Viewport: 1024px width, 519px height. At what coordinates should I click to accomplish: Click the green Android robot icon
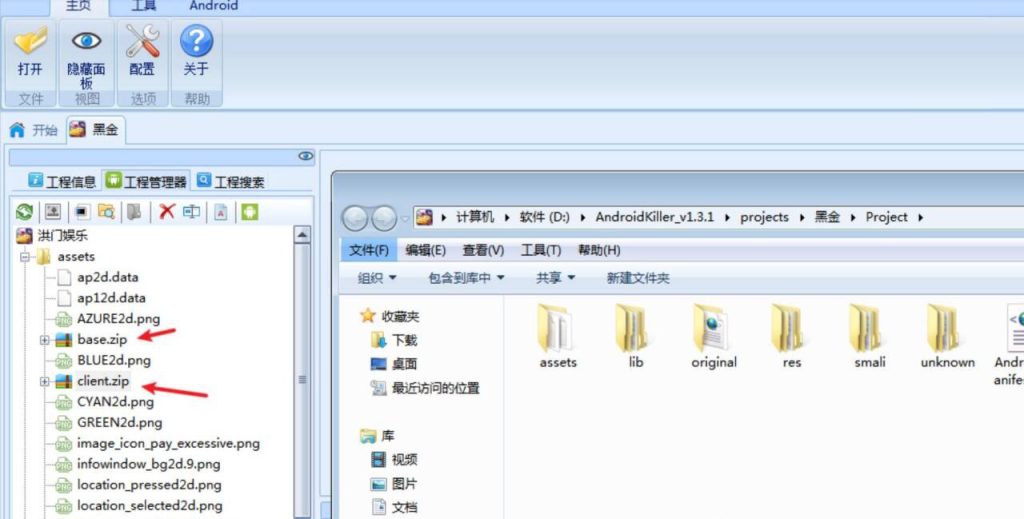coord(249,212)
